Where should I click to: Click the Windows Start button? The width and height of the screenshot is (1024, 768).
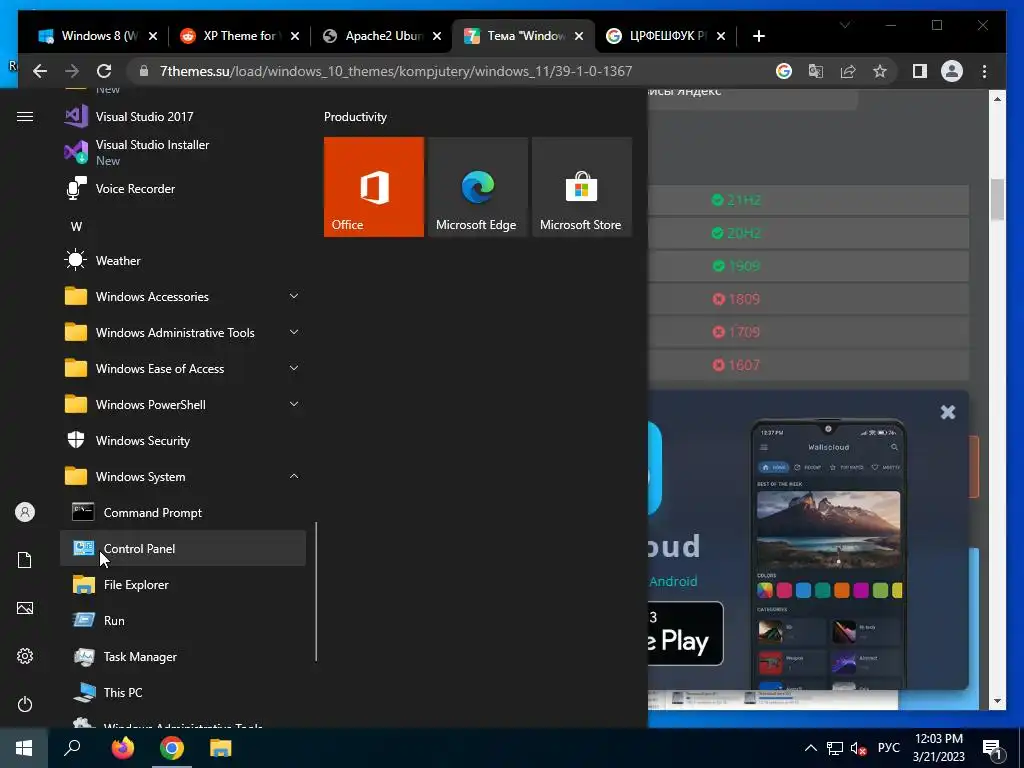click(24, 748)
